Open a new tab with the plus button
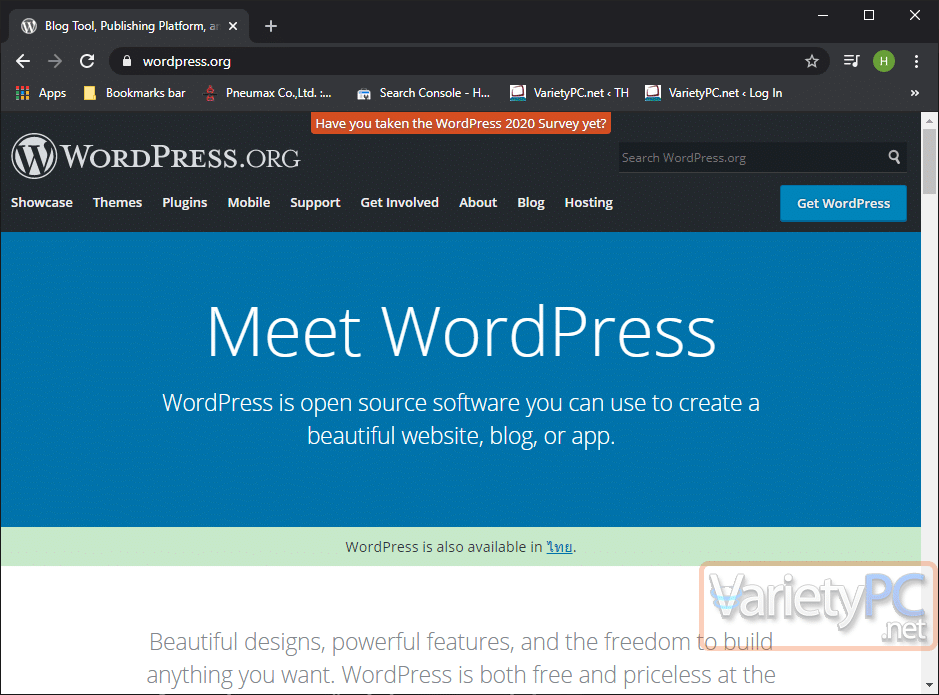The image size is (939, 695). [x=271, y=26]
